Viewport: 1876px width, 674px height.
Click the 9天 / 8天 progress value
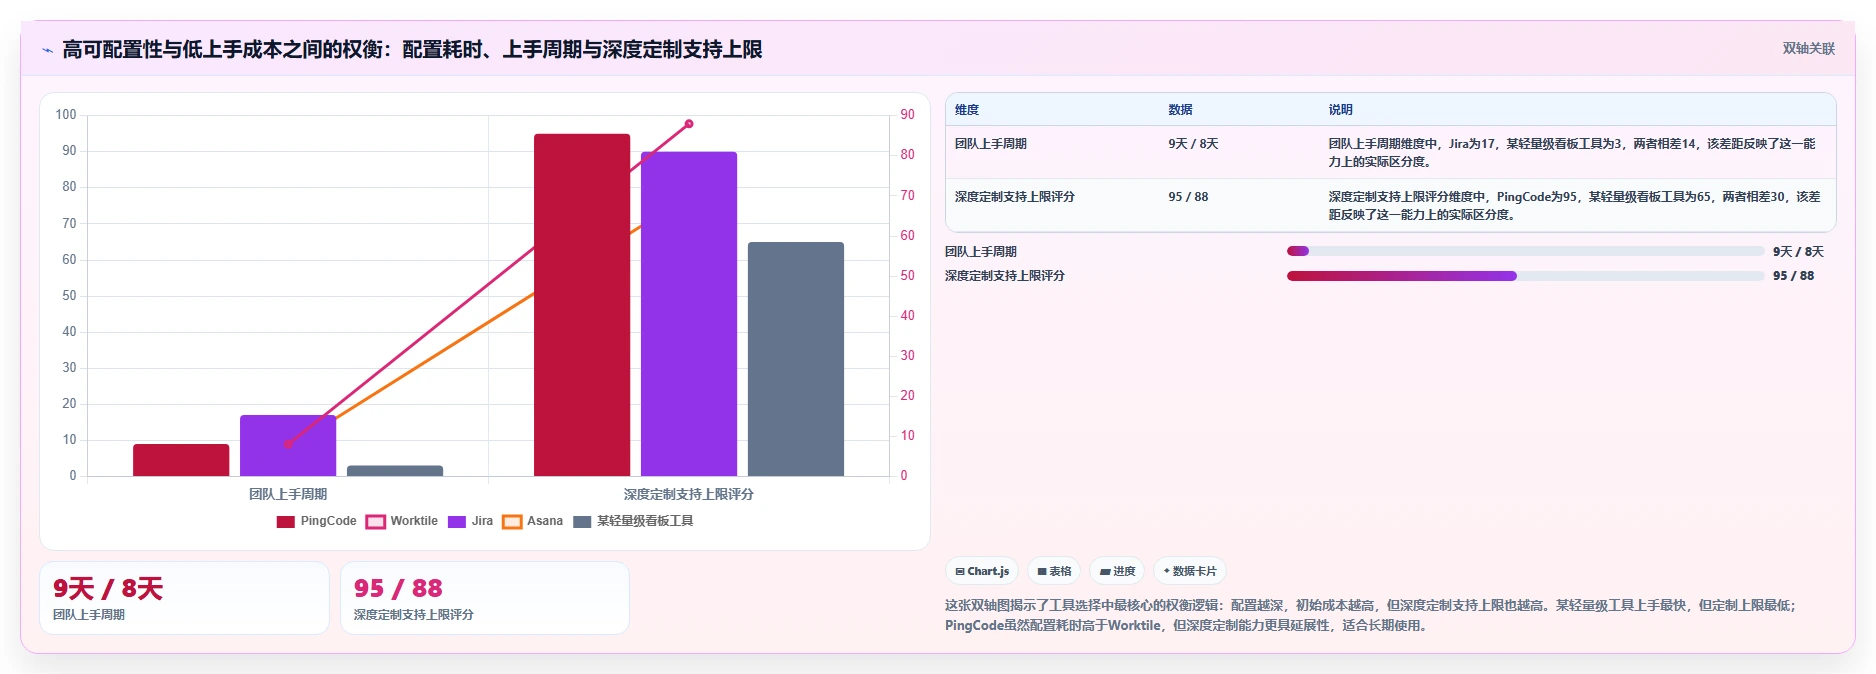pyautogui.click(x=1798, y=252)
